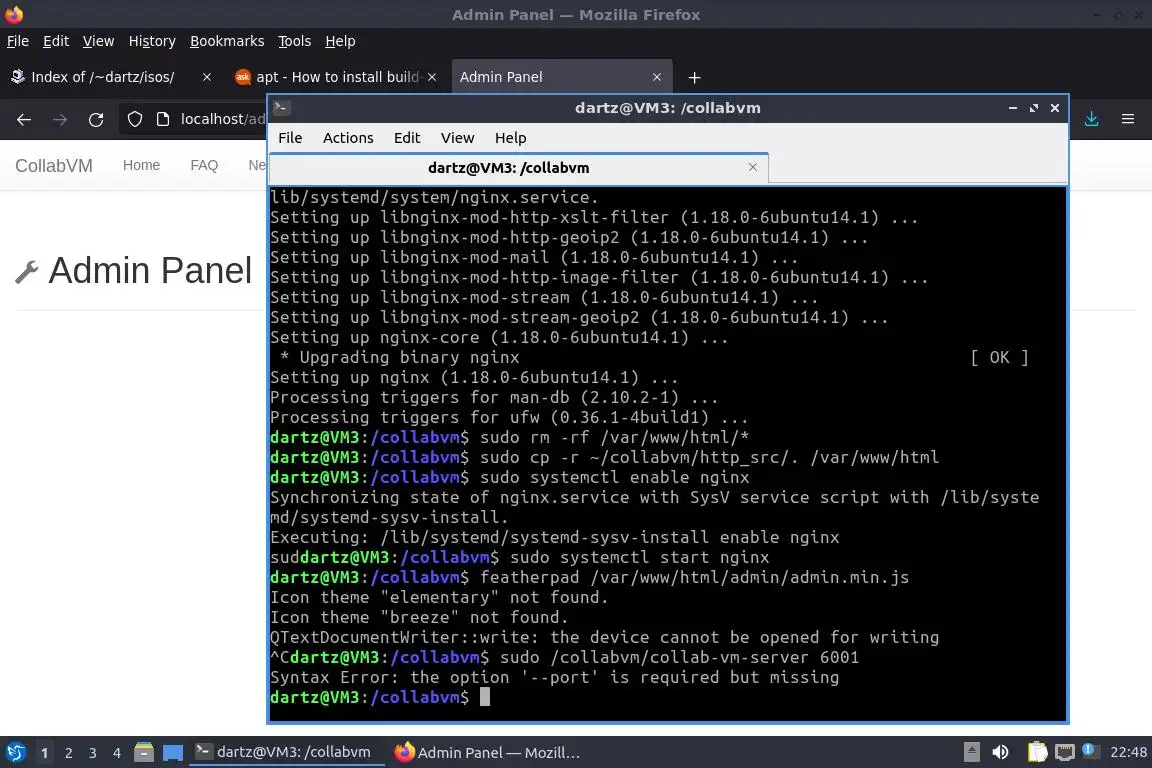Open Firefox View menu

pyautogui.click(x=98, y=41)
